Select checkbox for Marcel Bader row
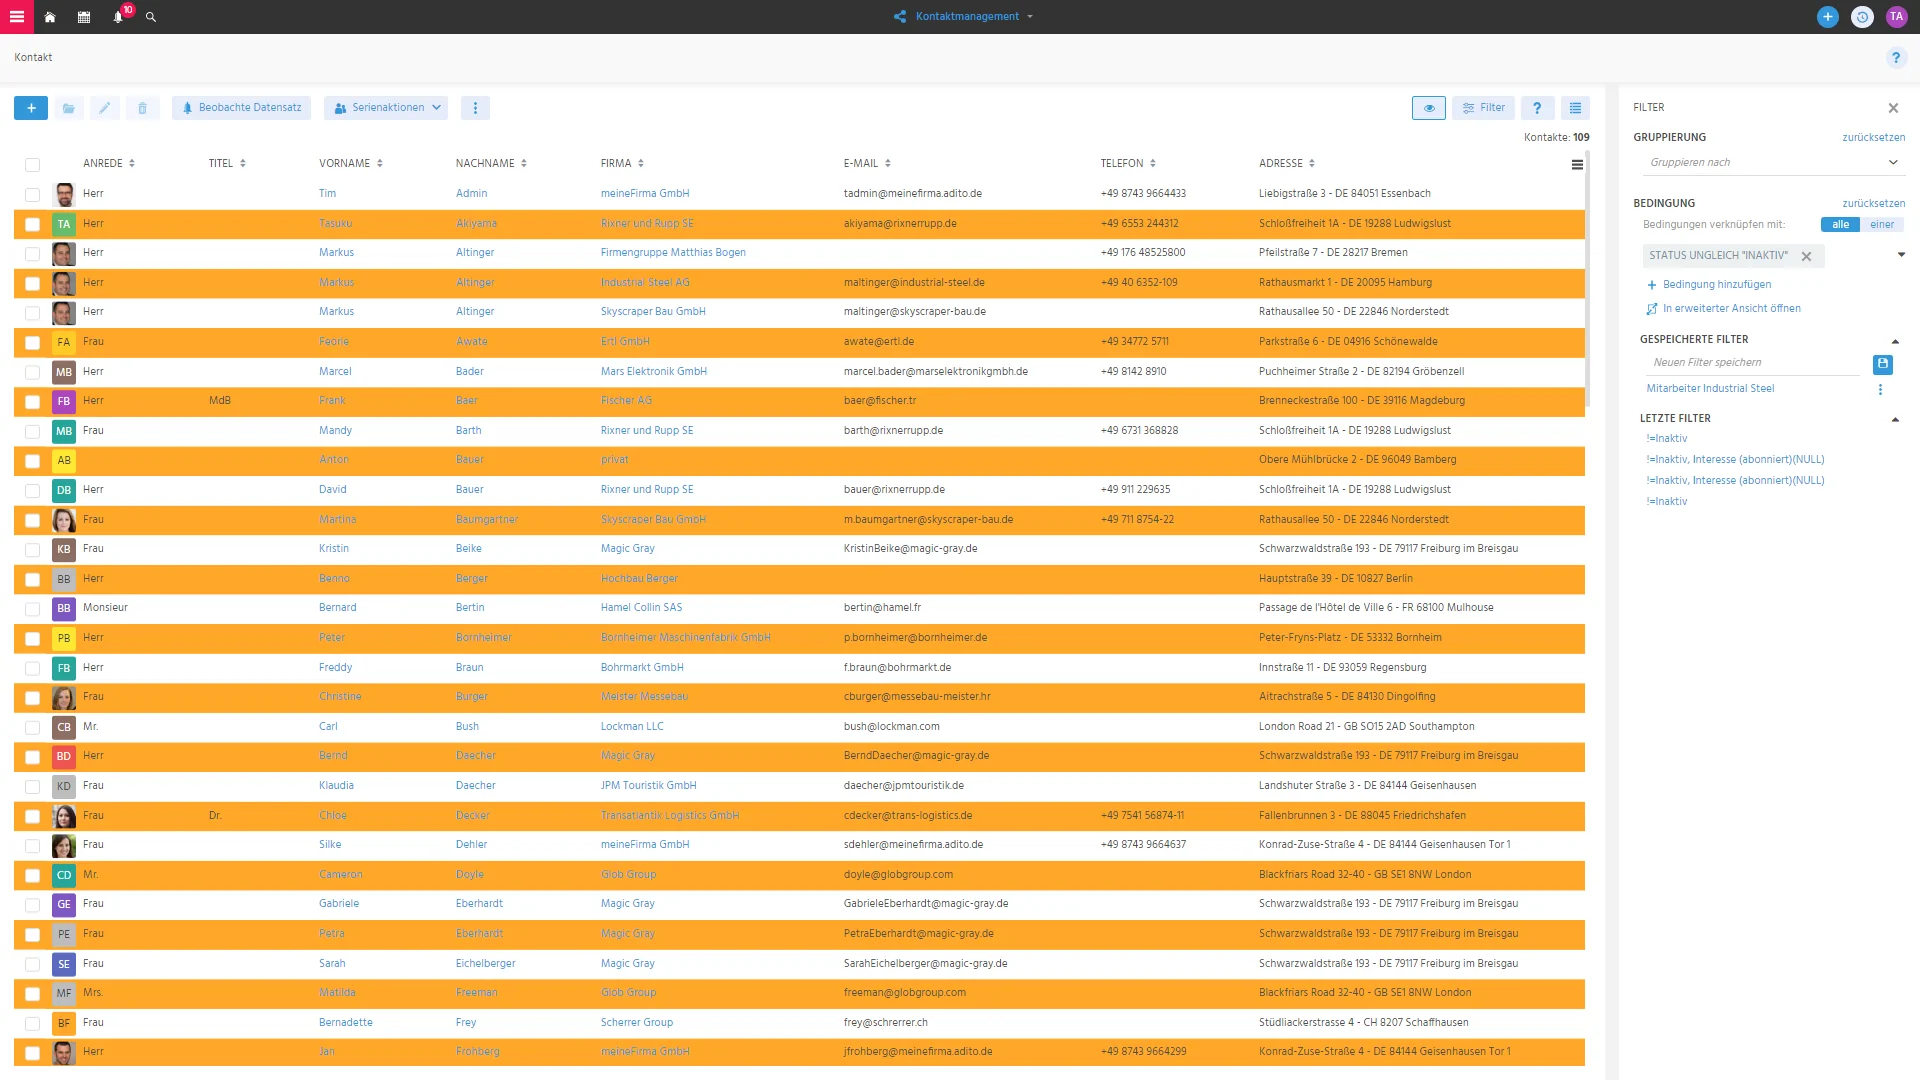Screen dimensions: 1920x1080 [32, 373]
